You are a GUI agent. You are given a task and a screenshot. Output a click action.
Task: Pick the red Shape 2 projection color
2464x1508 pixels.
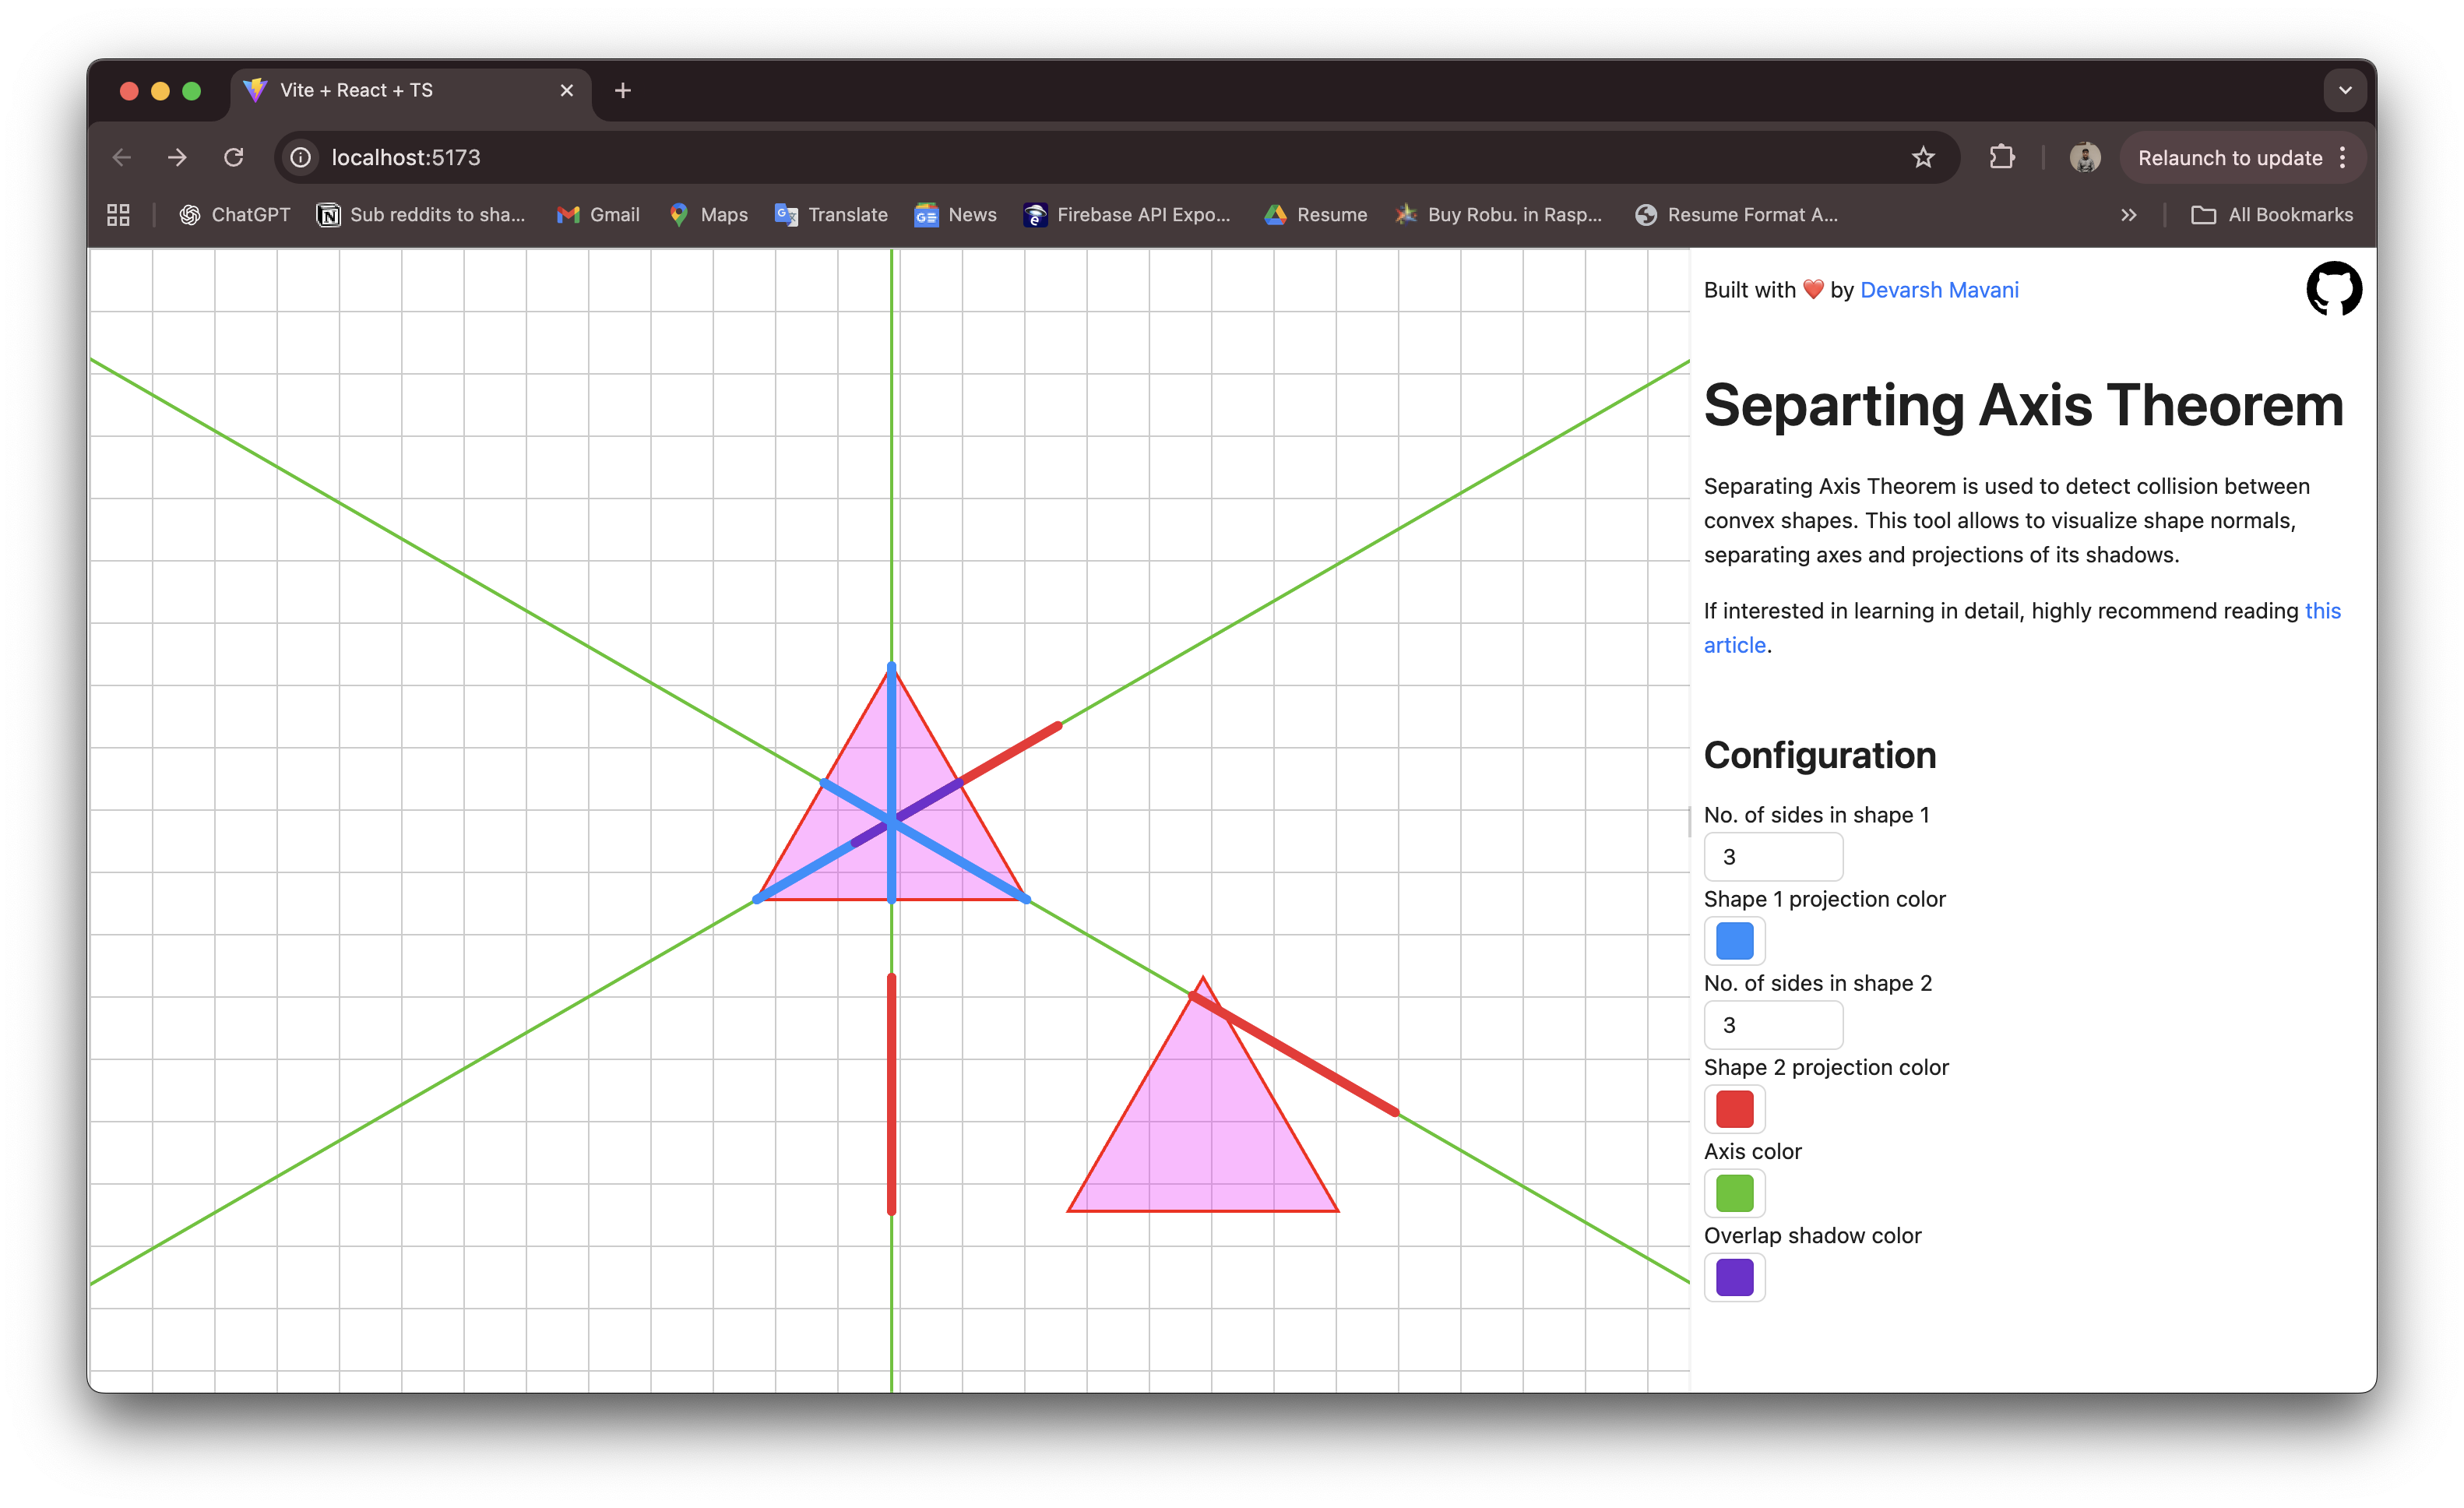[1735, 1109]
